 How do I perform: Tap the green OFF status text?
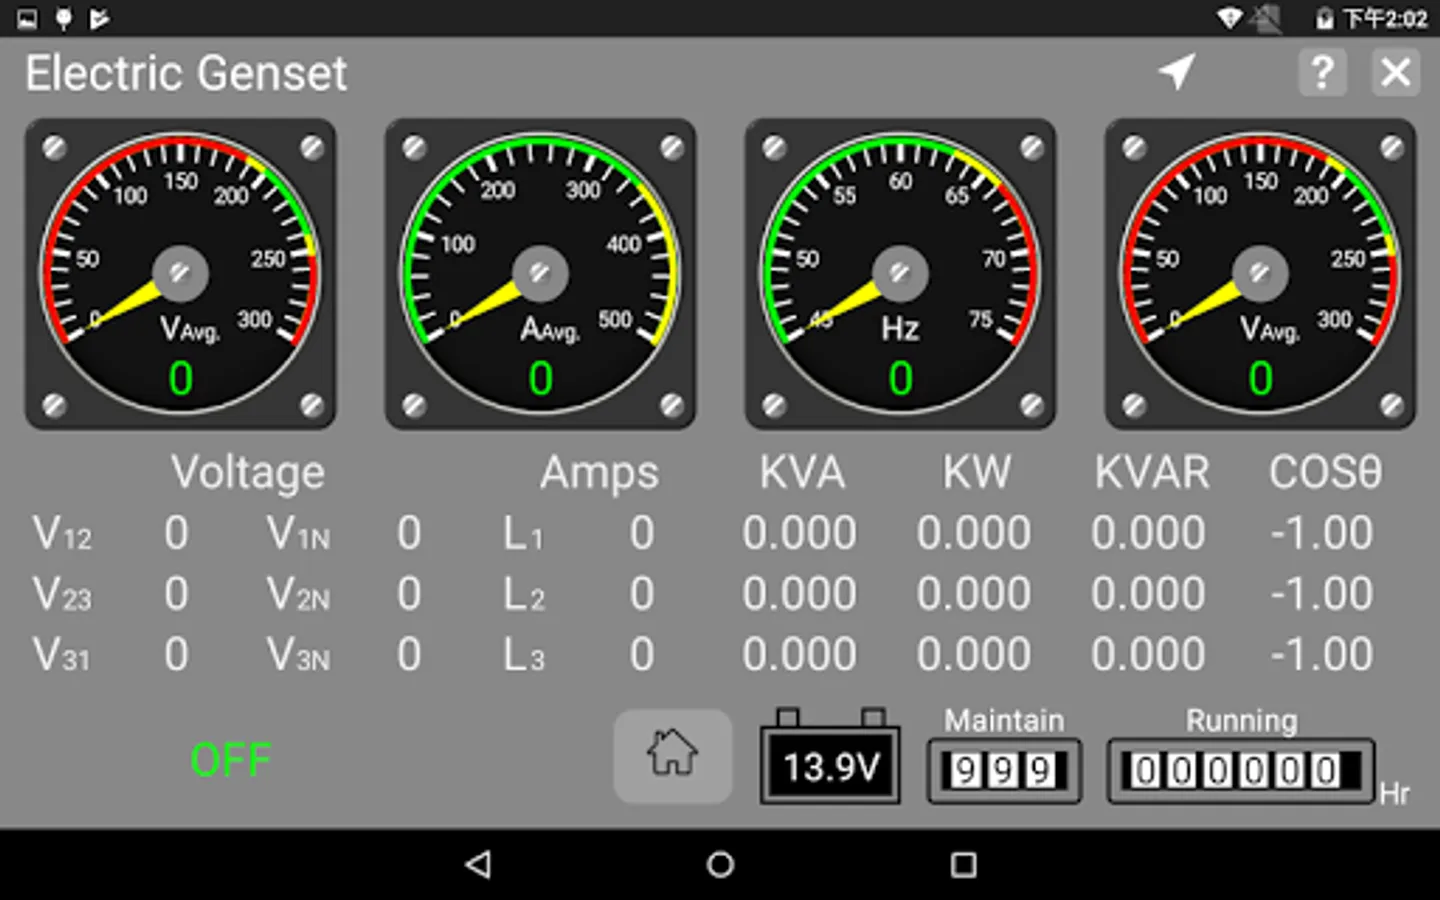click(x=230, y=761)
